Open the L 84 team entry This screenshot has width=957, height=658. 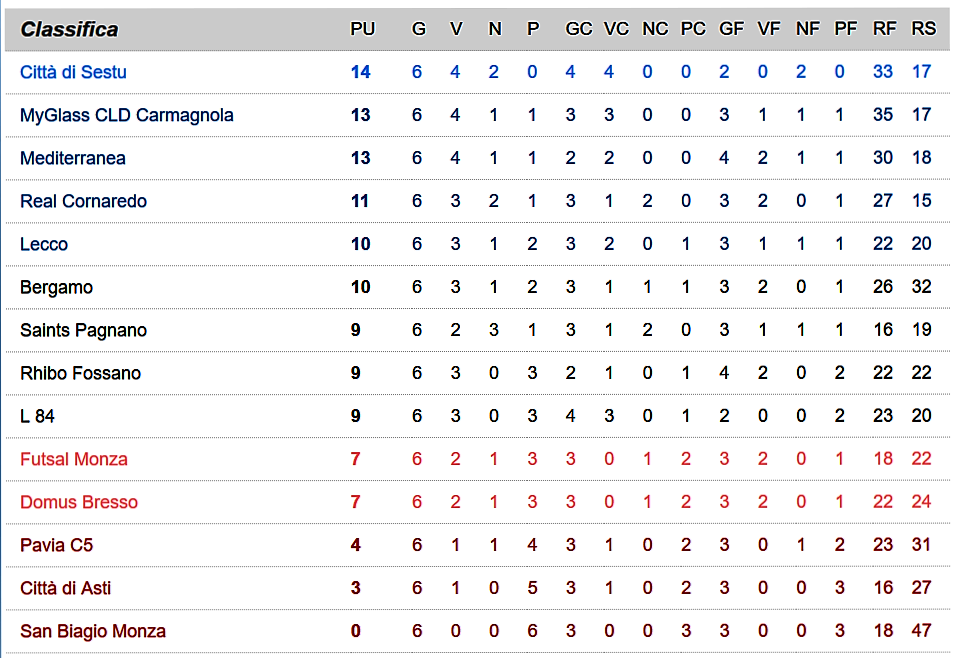pyautogui.click(x=37, y=416)
